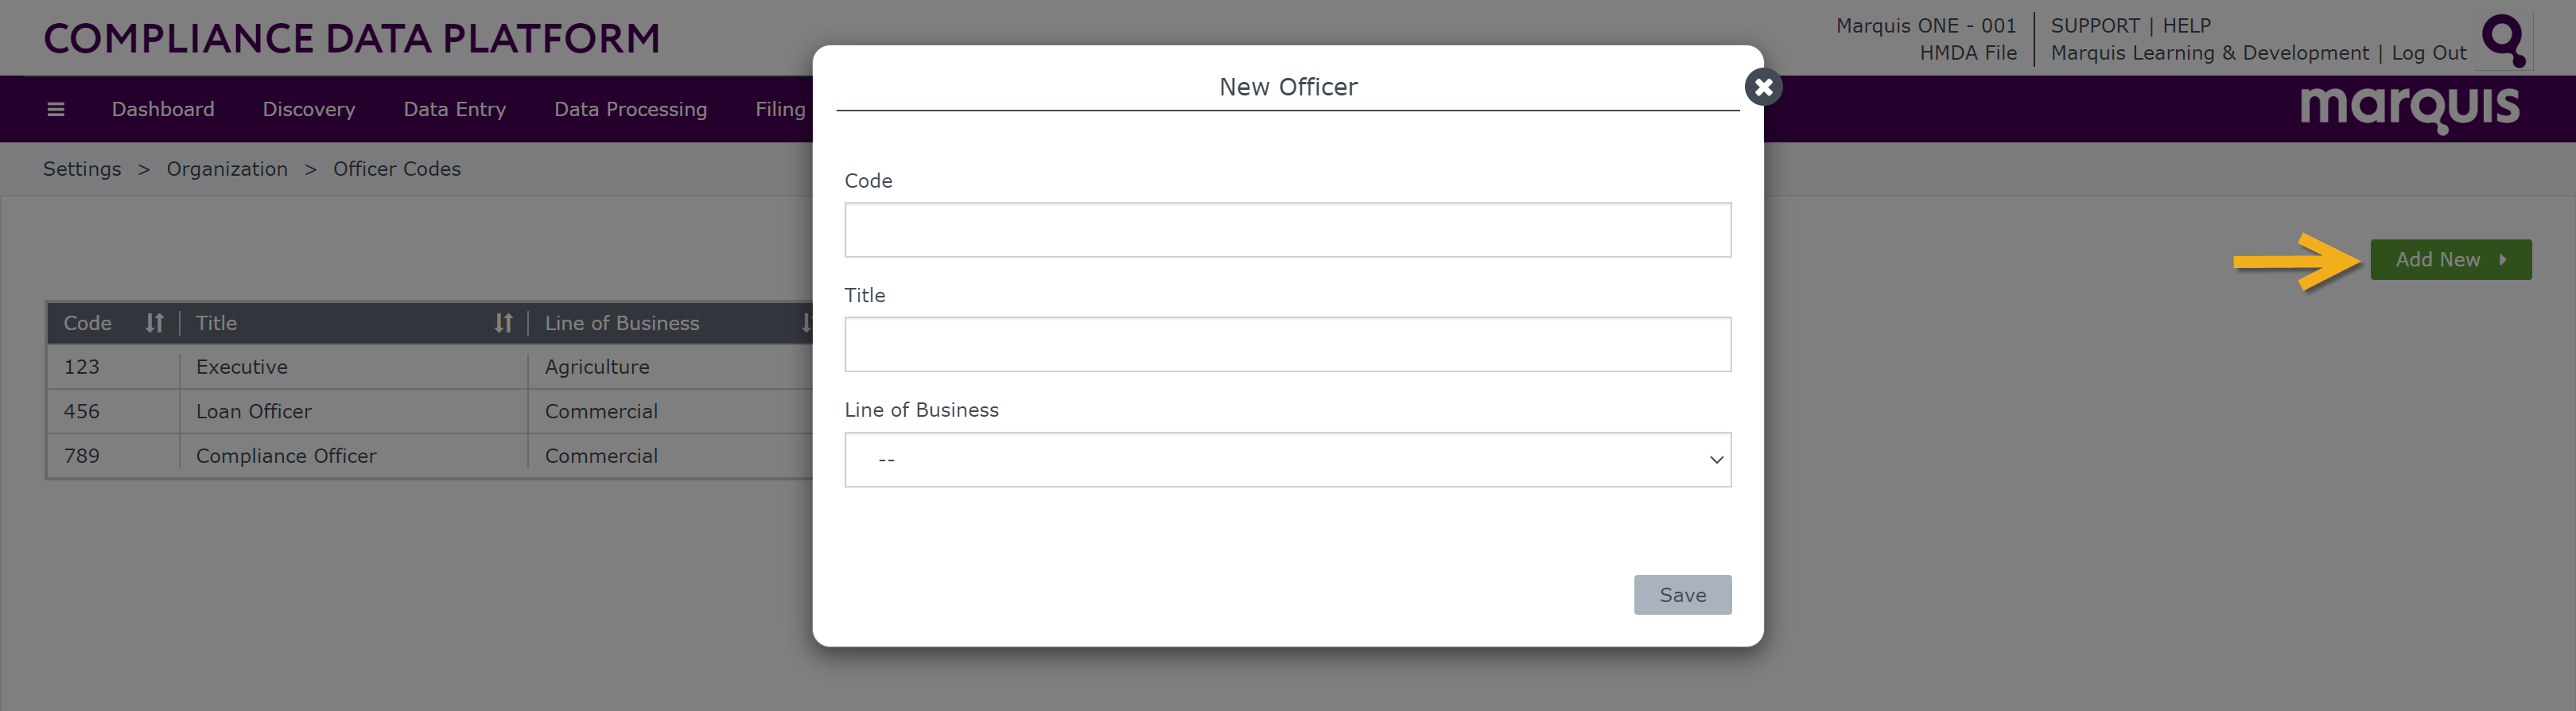Image resolution: width=2576 pixels, height=711 pixels.
Task: Sort table by Title column arrows
Action: (503, 323)
